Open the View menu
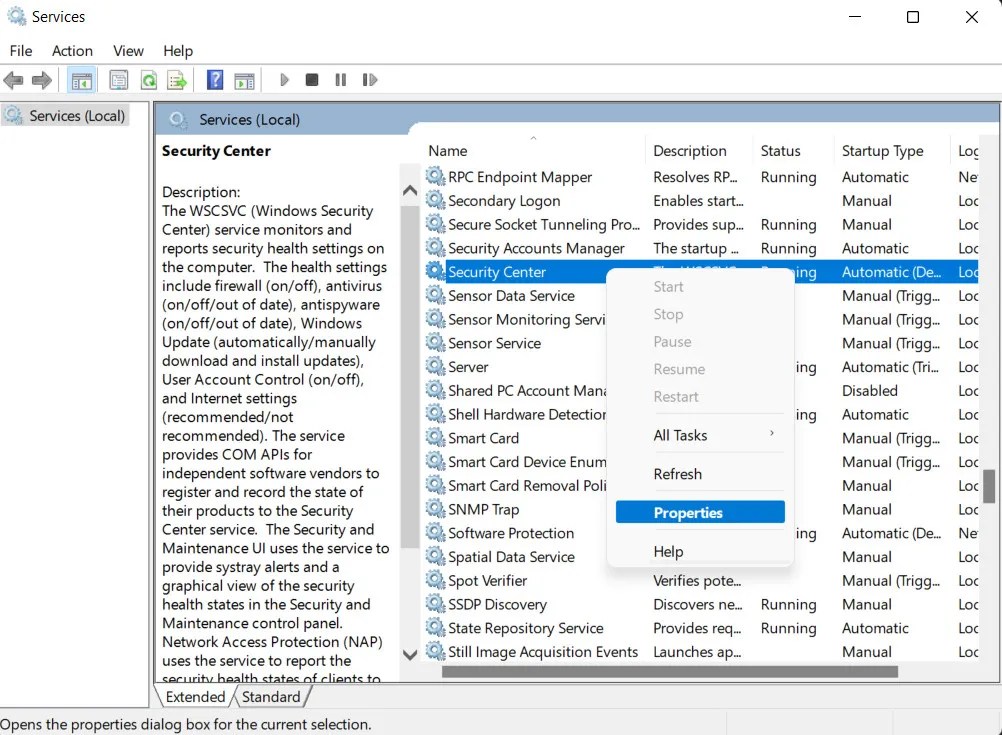1002x735 pixels. pos(128,51)
